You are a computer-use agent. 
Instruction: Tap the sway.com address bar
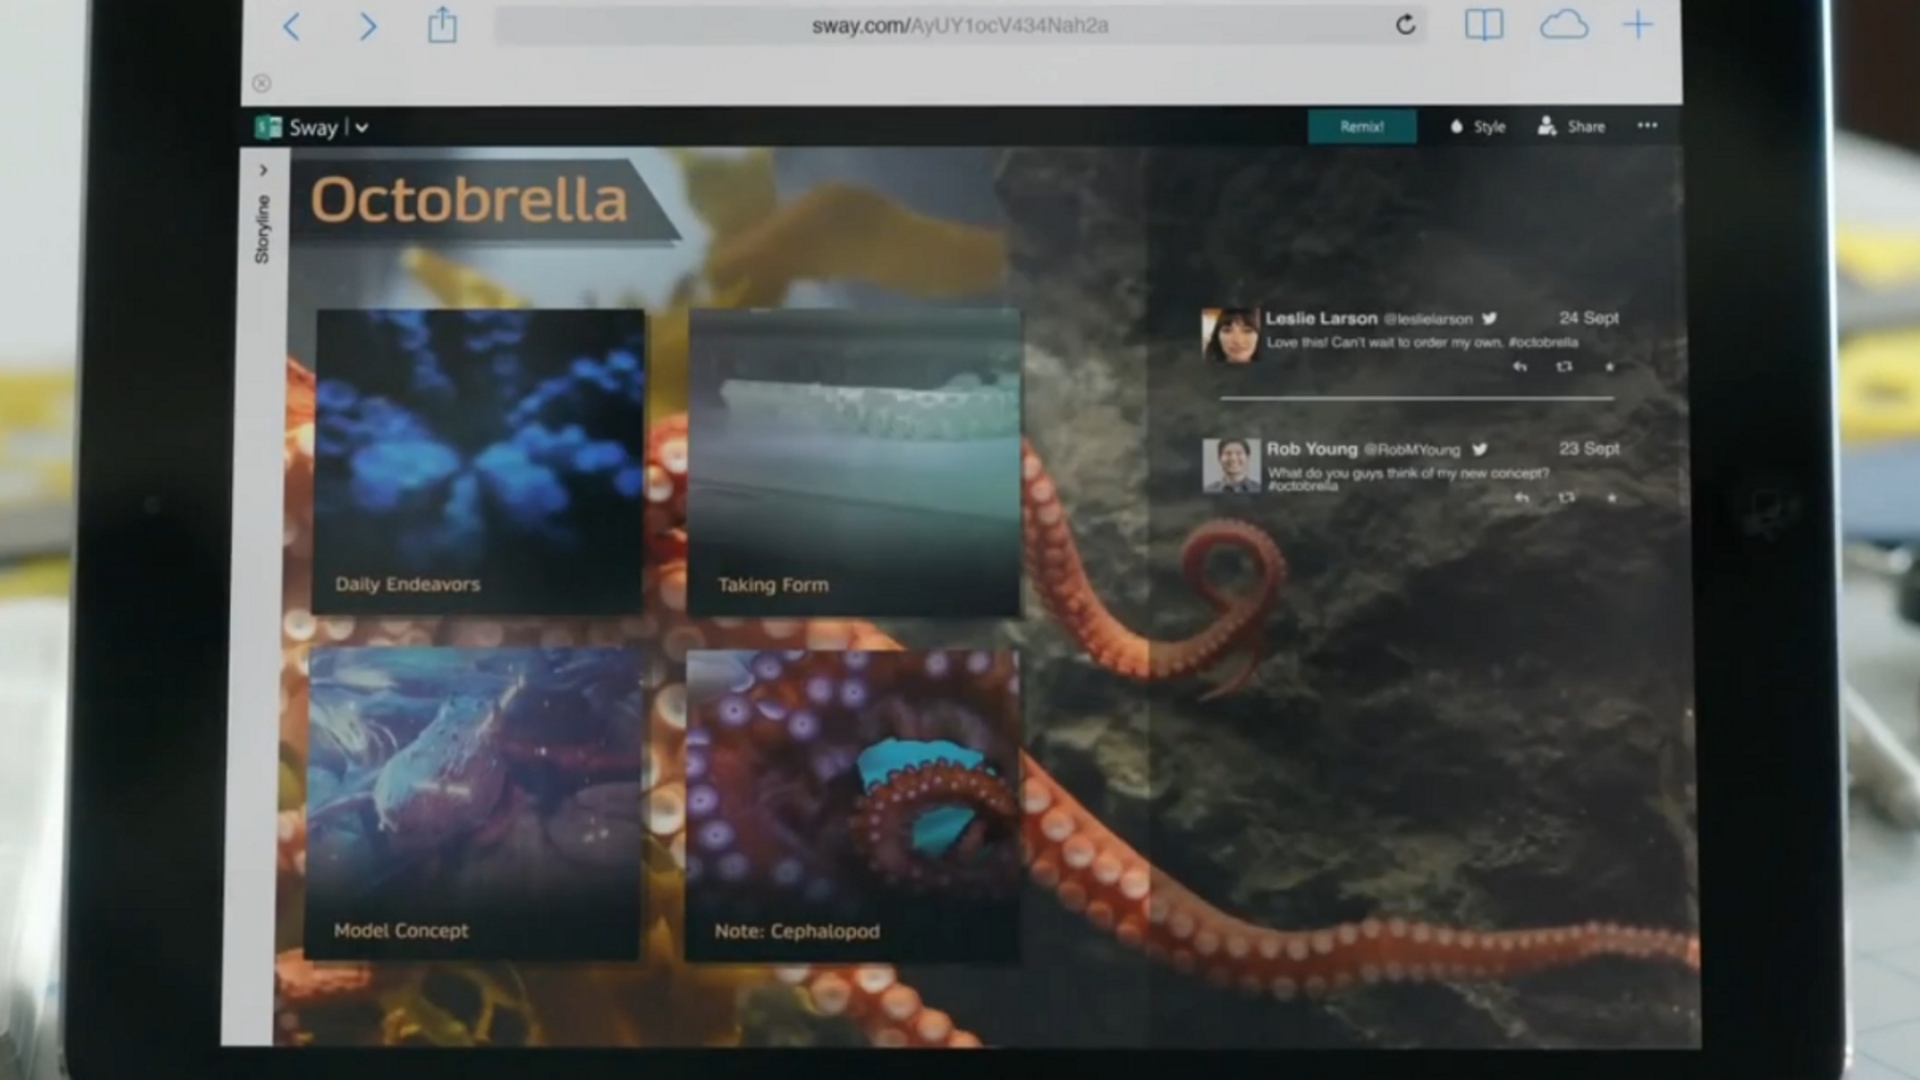click(958, 26)
